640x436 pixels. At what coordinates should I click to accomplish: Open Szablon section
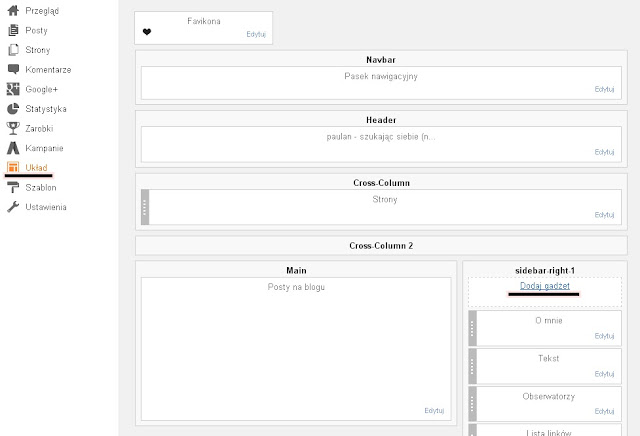pos(41,187)
